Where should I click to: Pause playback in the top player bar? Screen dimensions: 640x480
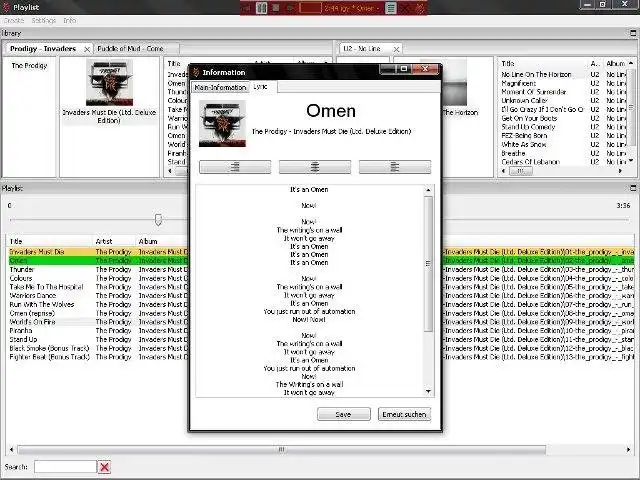tap(262, 8)
